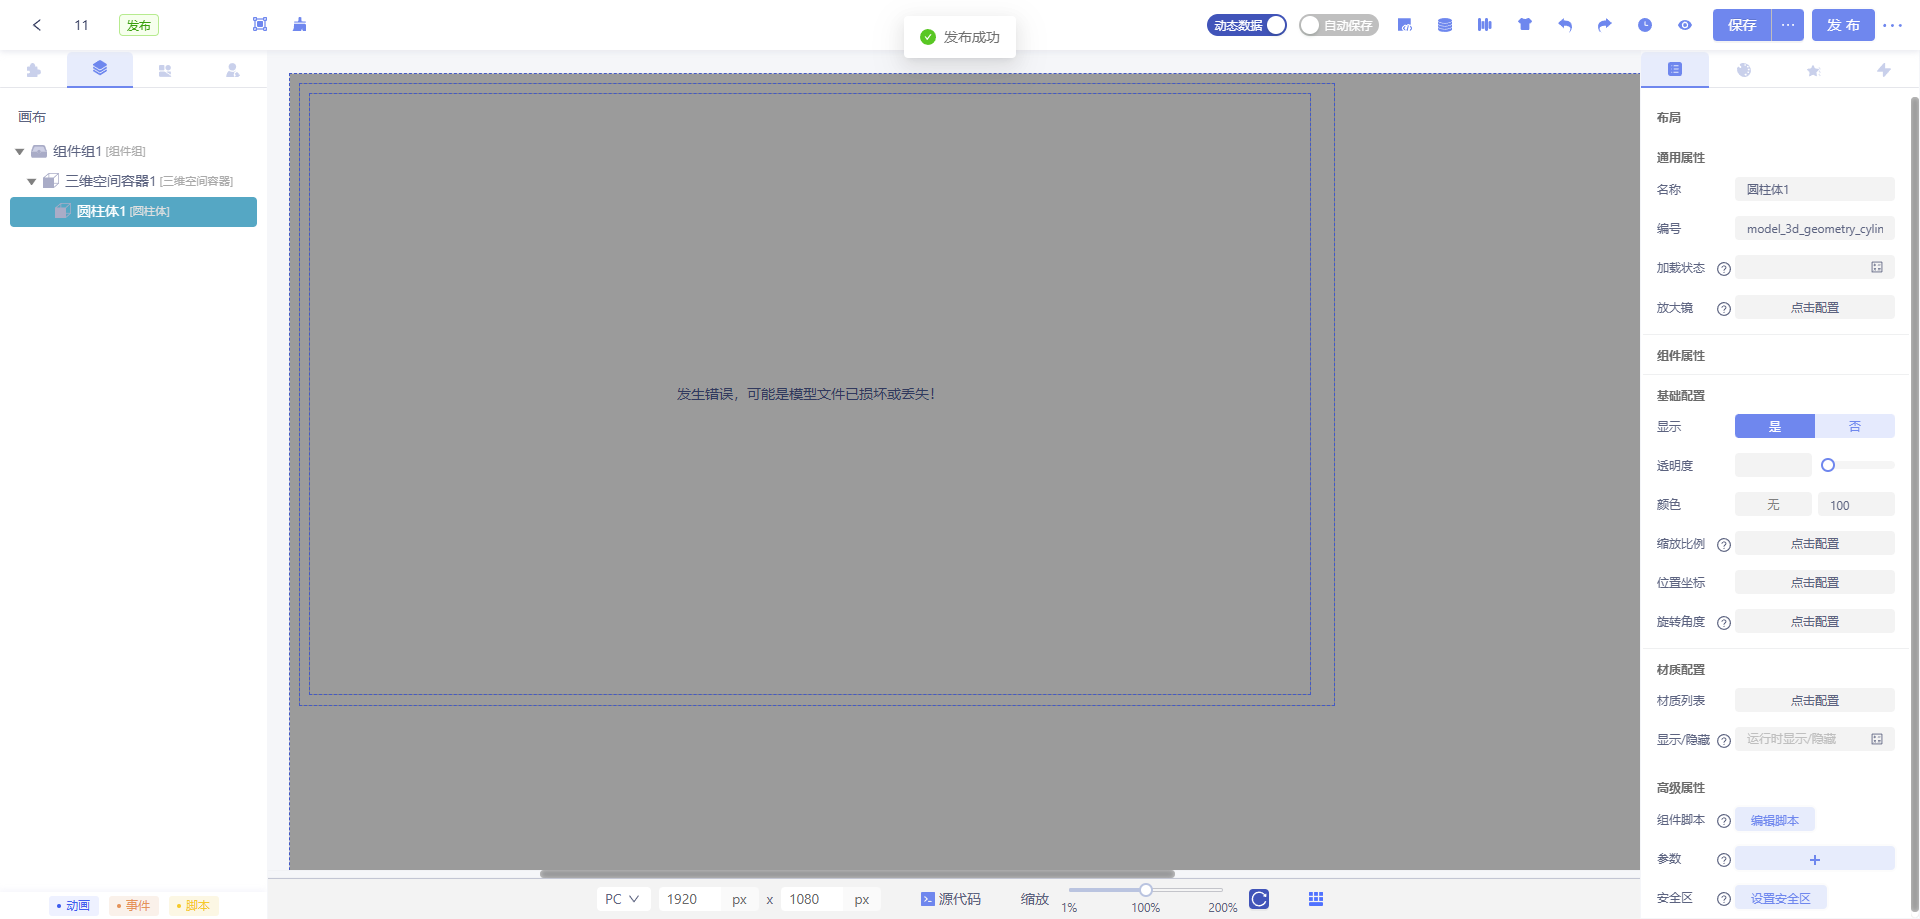The image size is (1920, 919).
Task: Click the undo arrow icon
Action: [1565, 25]
